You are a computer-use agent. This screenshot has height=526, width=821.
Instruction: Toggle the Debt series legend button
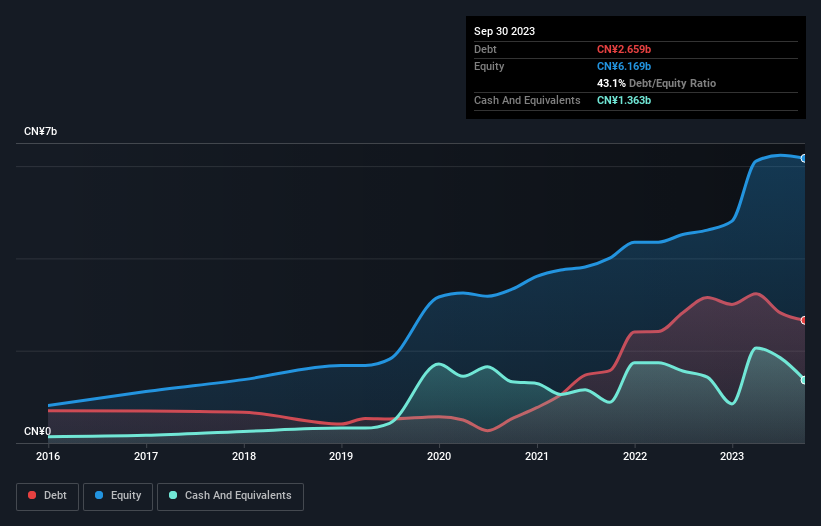(x=47, y=496)
